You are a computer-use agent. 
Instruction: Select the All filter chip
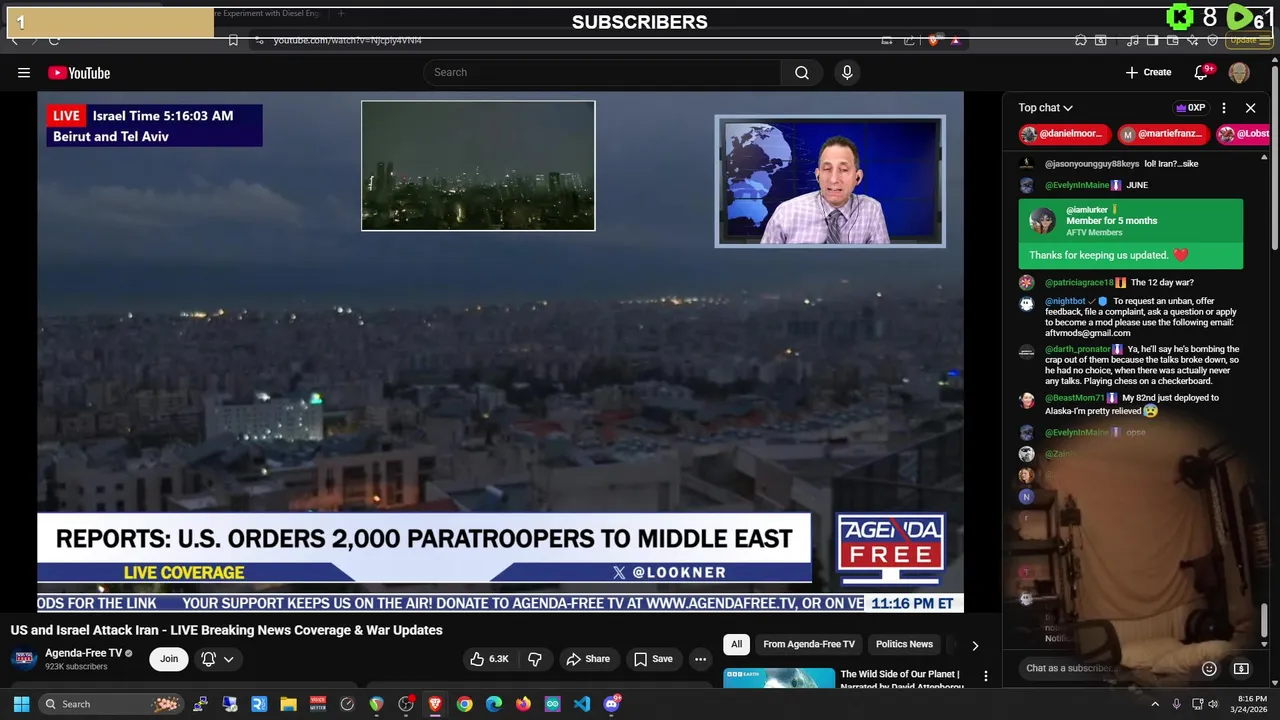(x=736, y=644)
